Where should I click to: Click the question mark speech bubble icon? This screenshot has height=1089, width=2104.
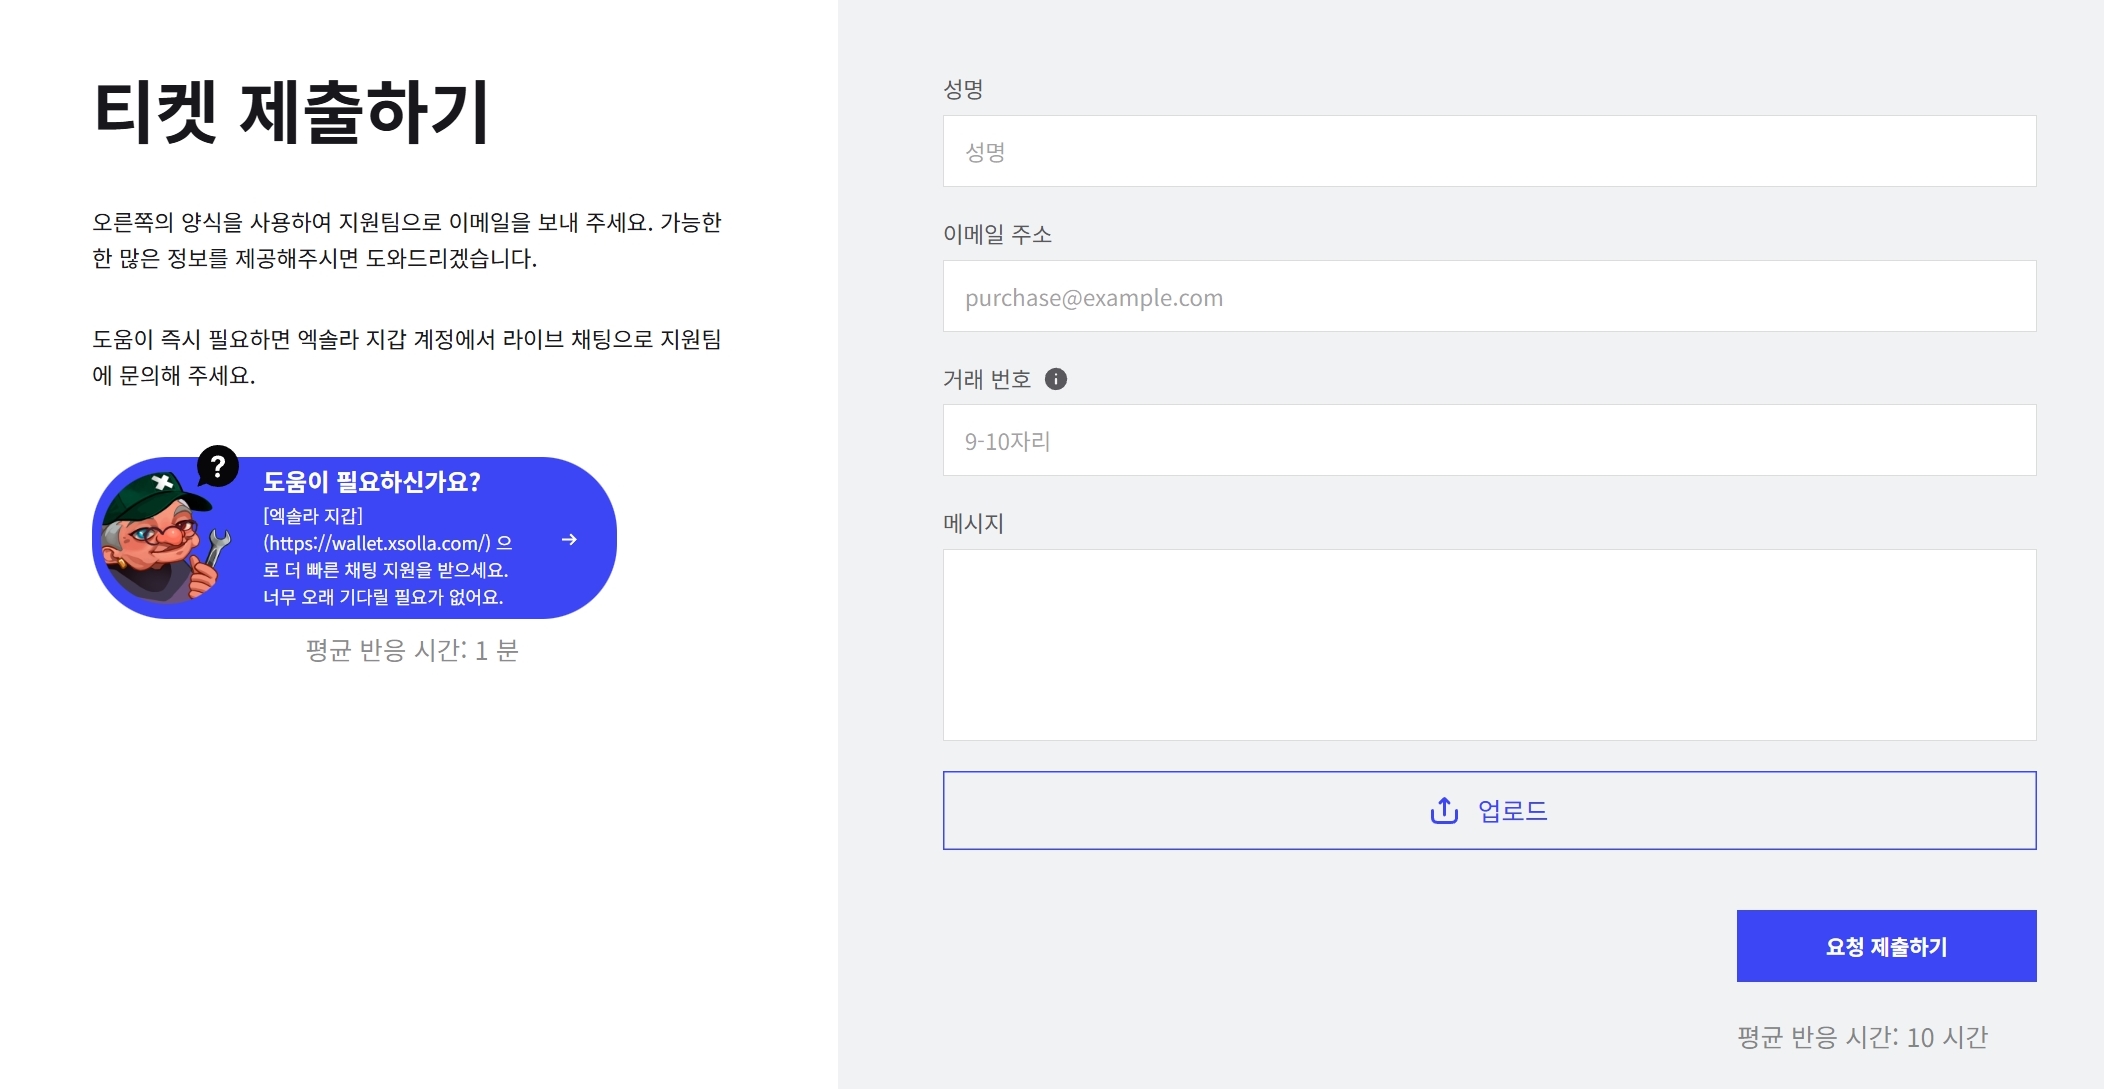217,466
